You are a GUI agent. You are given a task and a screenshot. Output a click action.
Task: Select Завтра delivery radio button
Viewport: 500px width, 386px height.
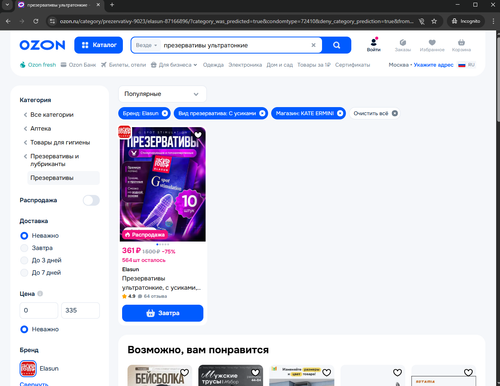(24, 248)
